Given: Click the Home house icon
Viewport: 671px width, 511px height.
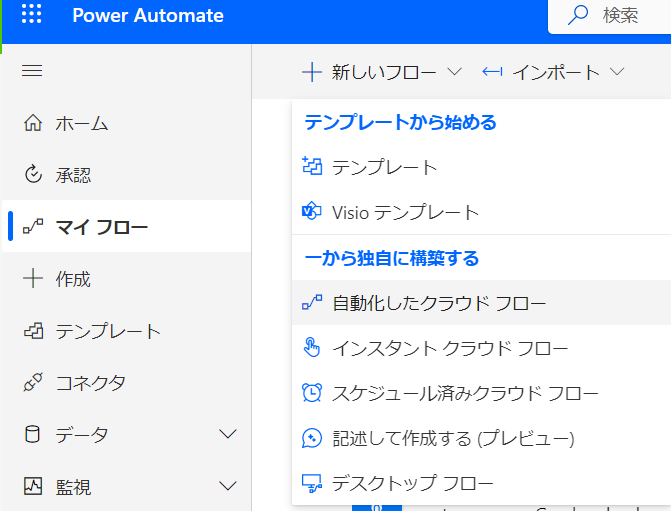Looking at the screenshot, I should pyautogui.click(x=33, y=123).
